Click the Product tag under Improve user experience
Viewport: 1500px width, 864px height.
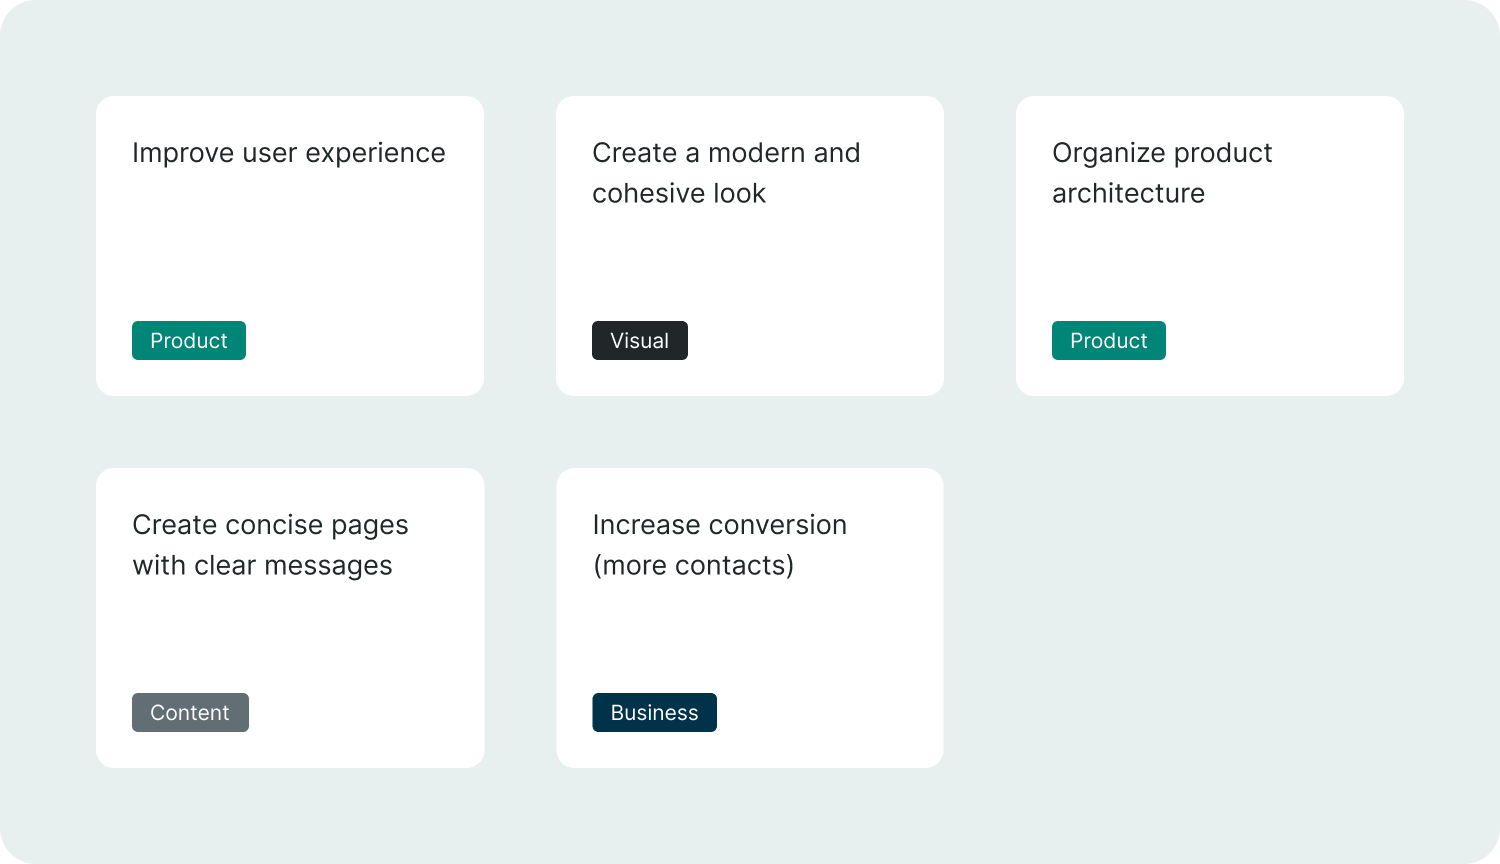[189, 340]
